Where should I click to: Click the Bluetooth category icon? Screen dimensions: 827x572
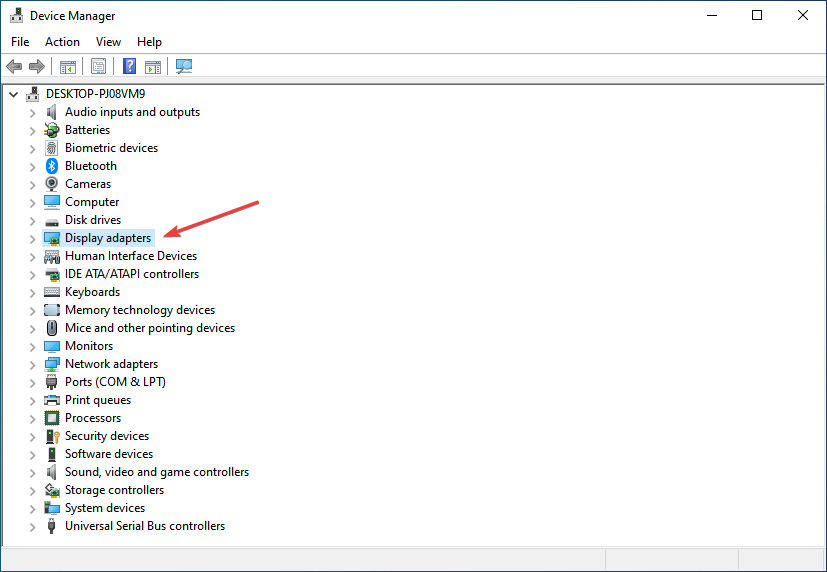52,166
